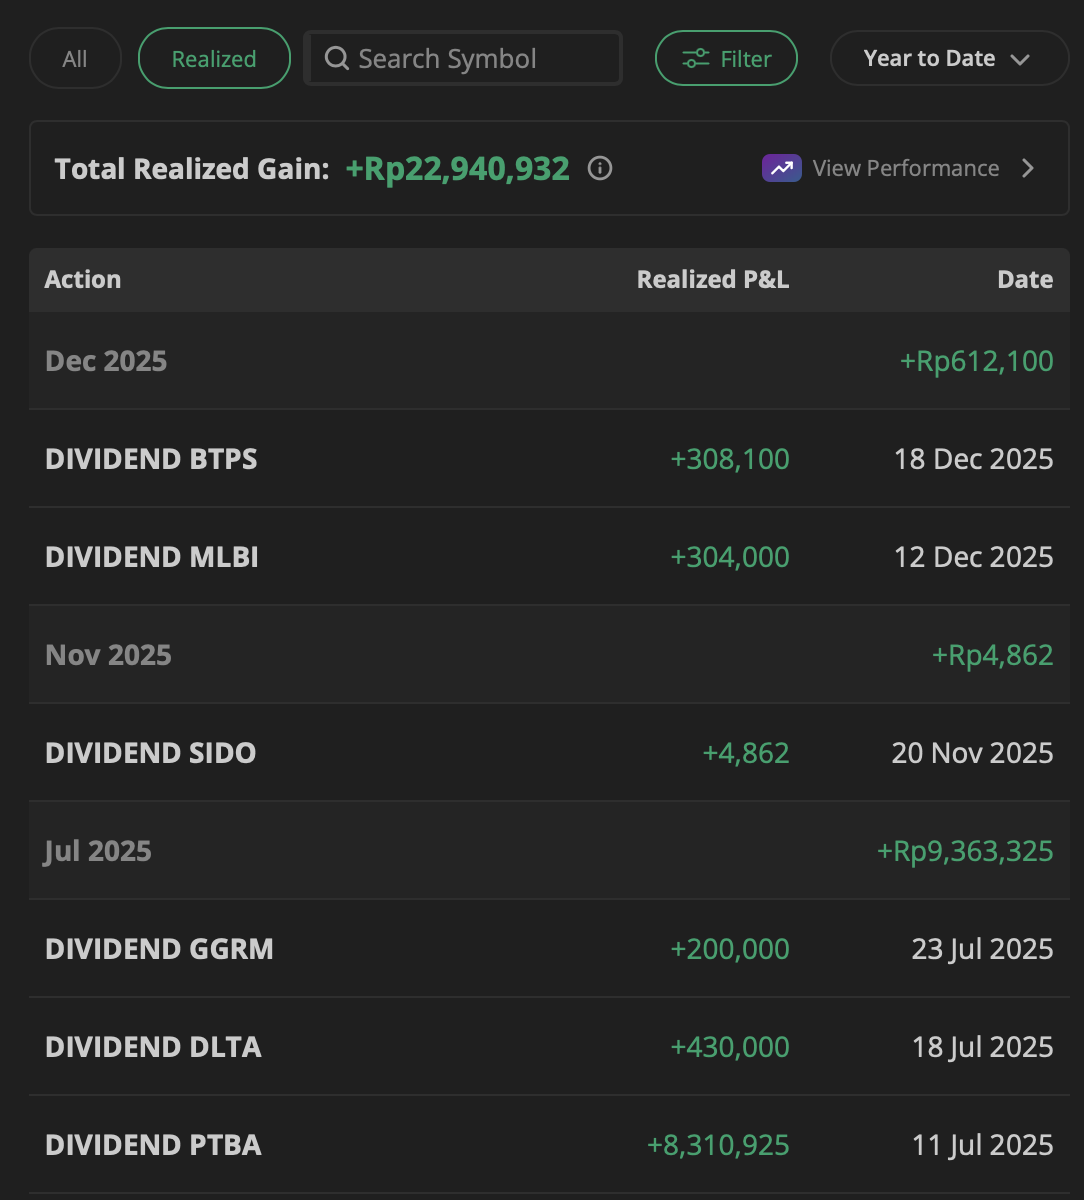Open the DIVIDEND SIDO transaction
Viewport: 1084px width, 1200px height.
(x=151, y=753)
